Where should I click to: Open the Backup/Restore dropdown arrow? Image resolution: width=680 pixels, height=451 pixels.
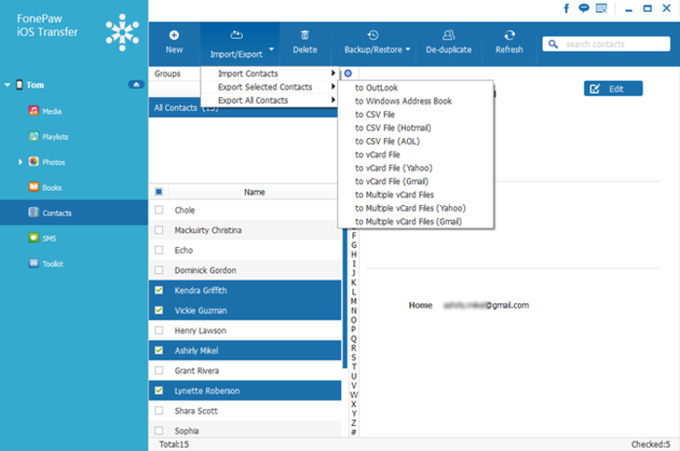(x=408, y=49)
